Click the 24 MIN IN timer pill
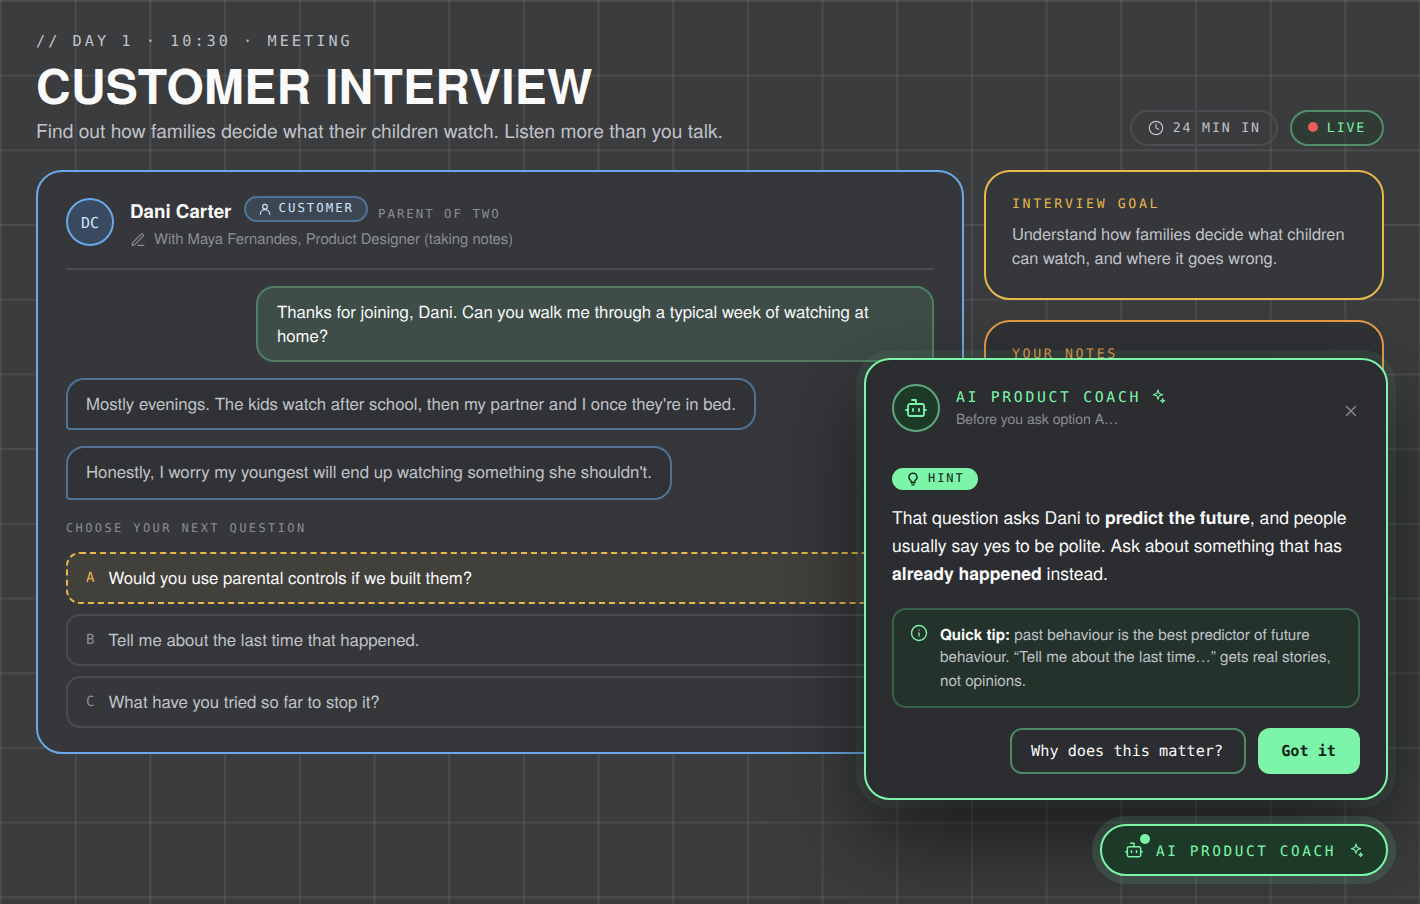Image resolution: width=1420 pixels, height=904 pixels. point(1204,128)
